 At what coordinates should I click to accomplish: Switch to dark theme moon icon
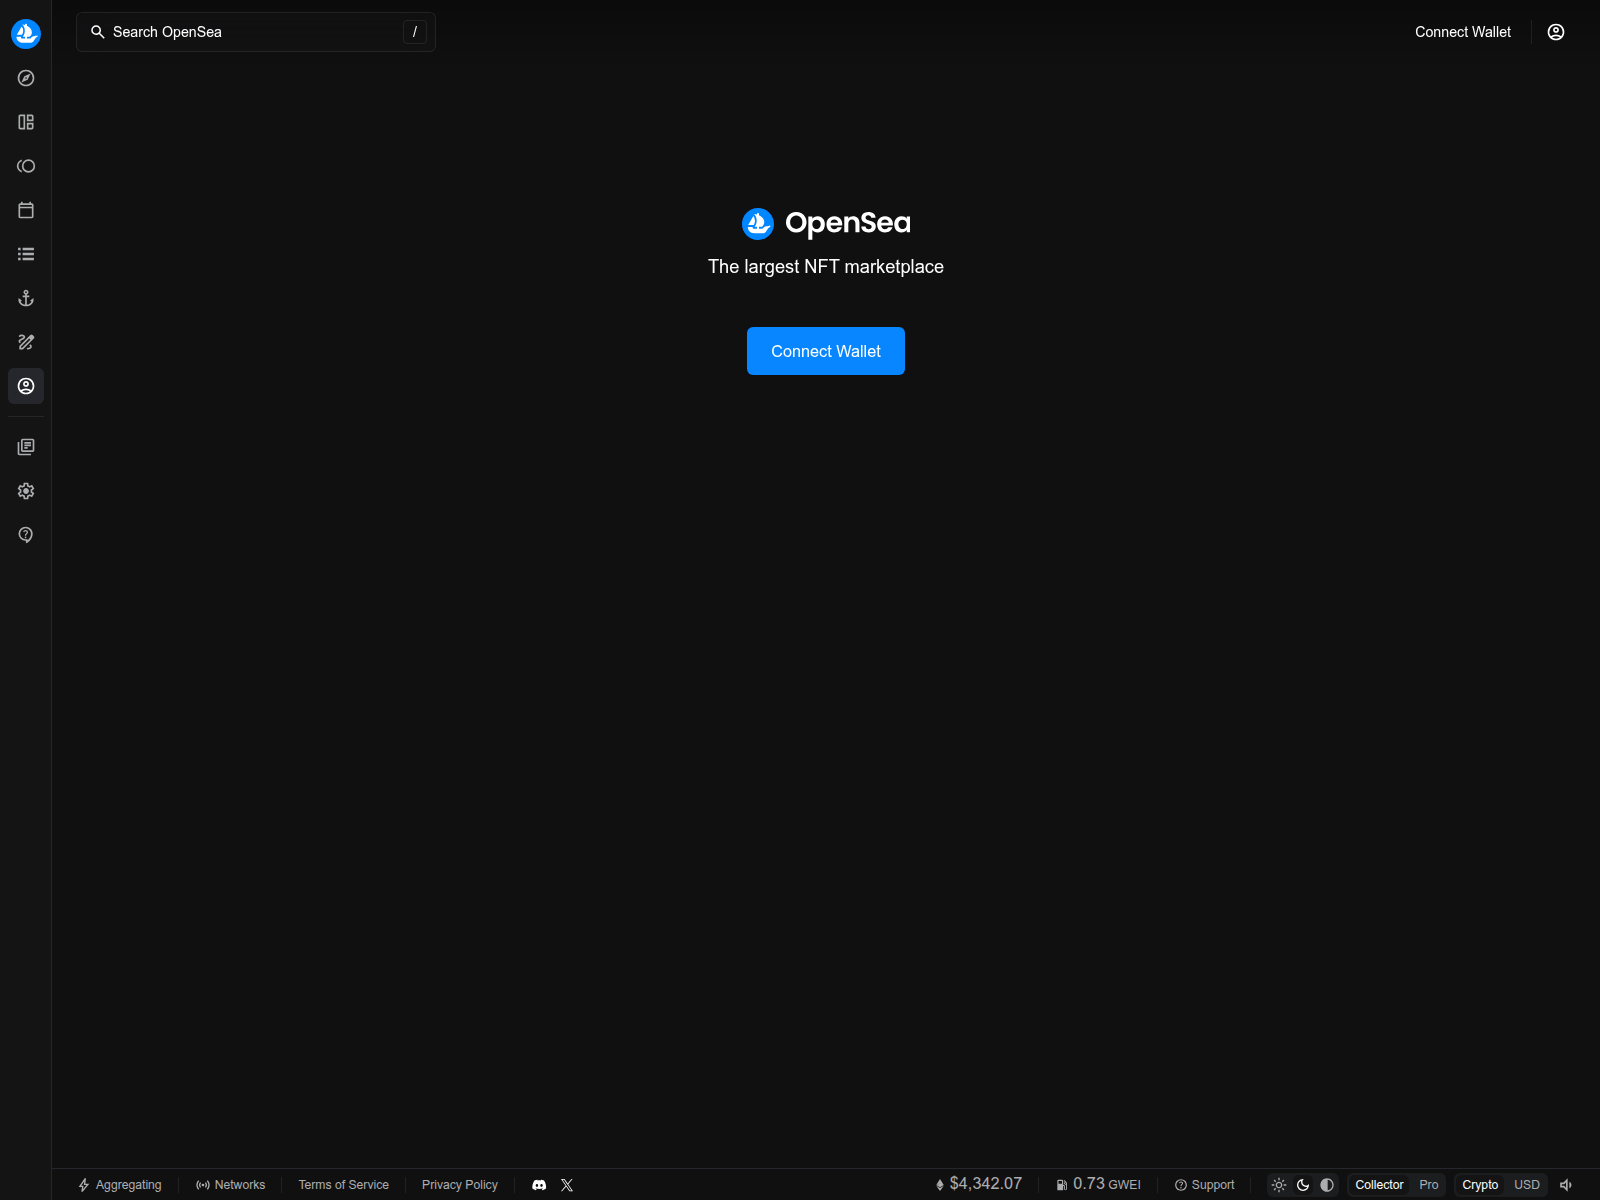(1303, 1185)
